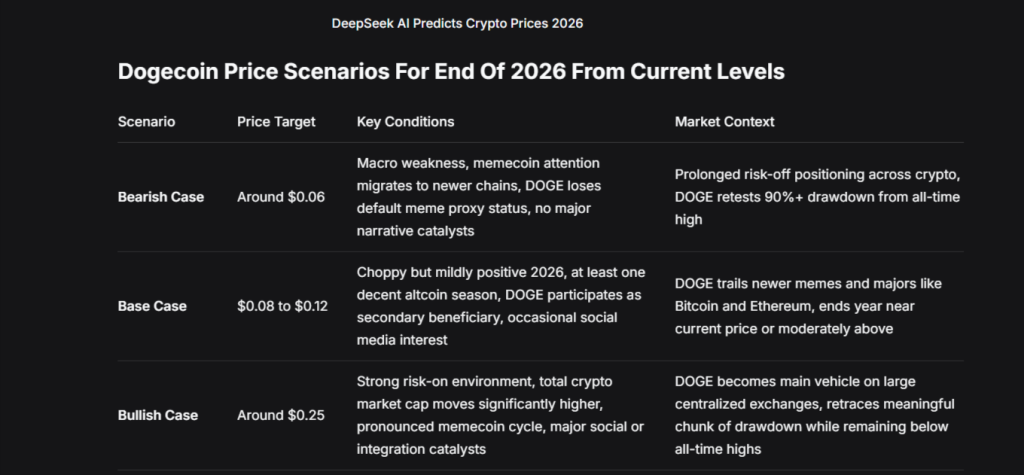
Task: Click the Around $0.06 price target
Action: pyautogui.click(x=281, y=197)
